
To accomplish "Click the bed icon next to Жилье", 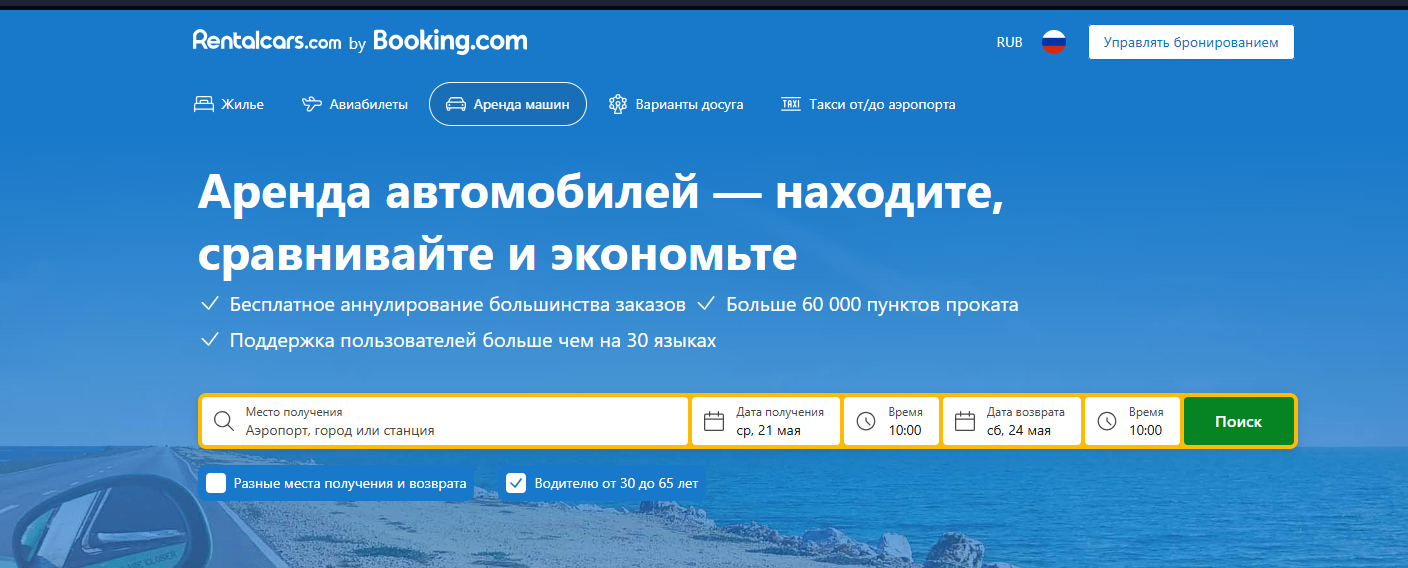I will [x=204, y=104].
